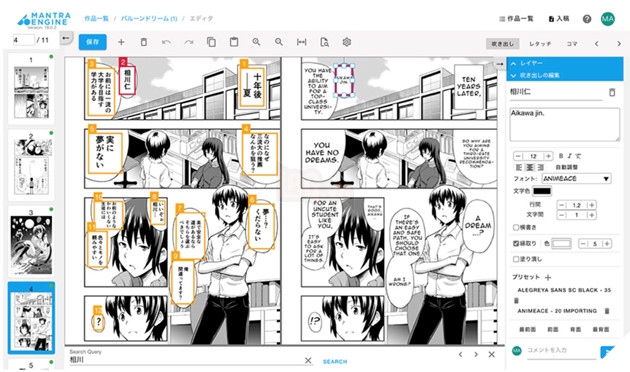
Task: Center-align the text
Action: click(x=530, y=167)
